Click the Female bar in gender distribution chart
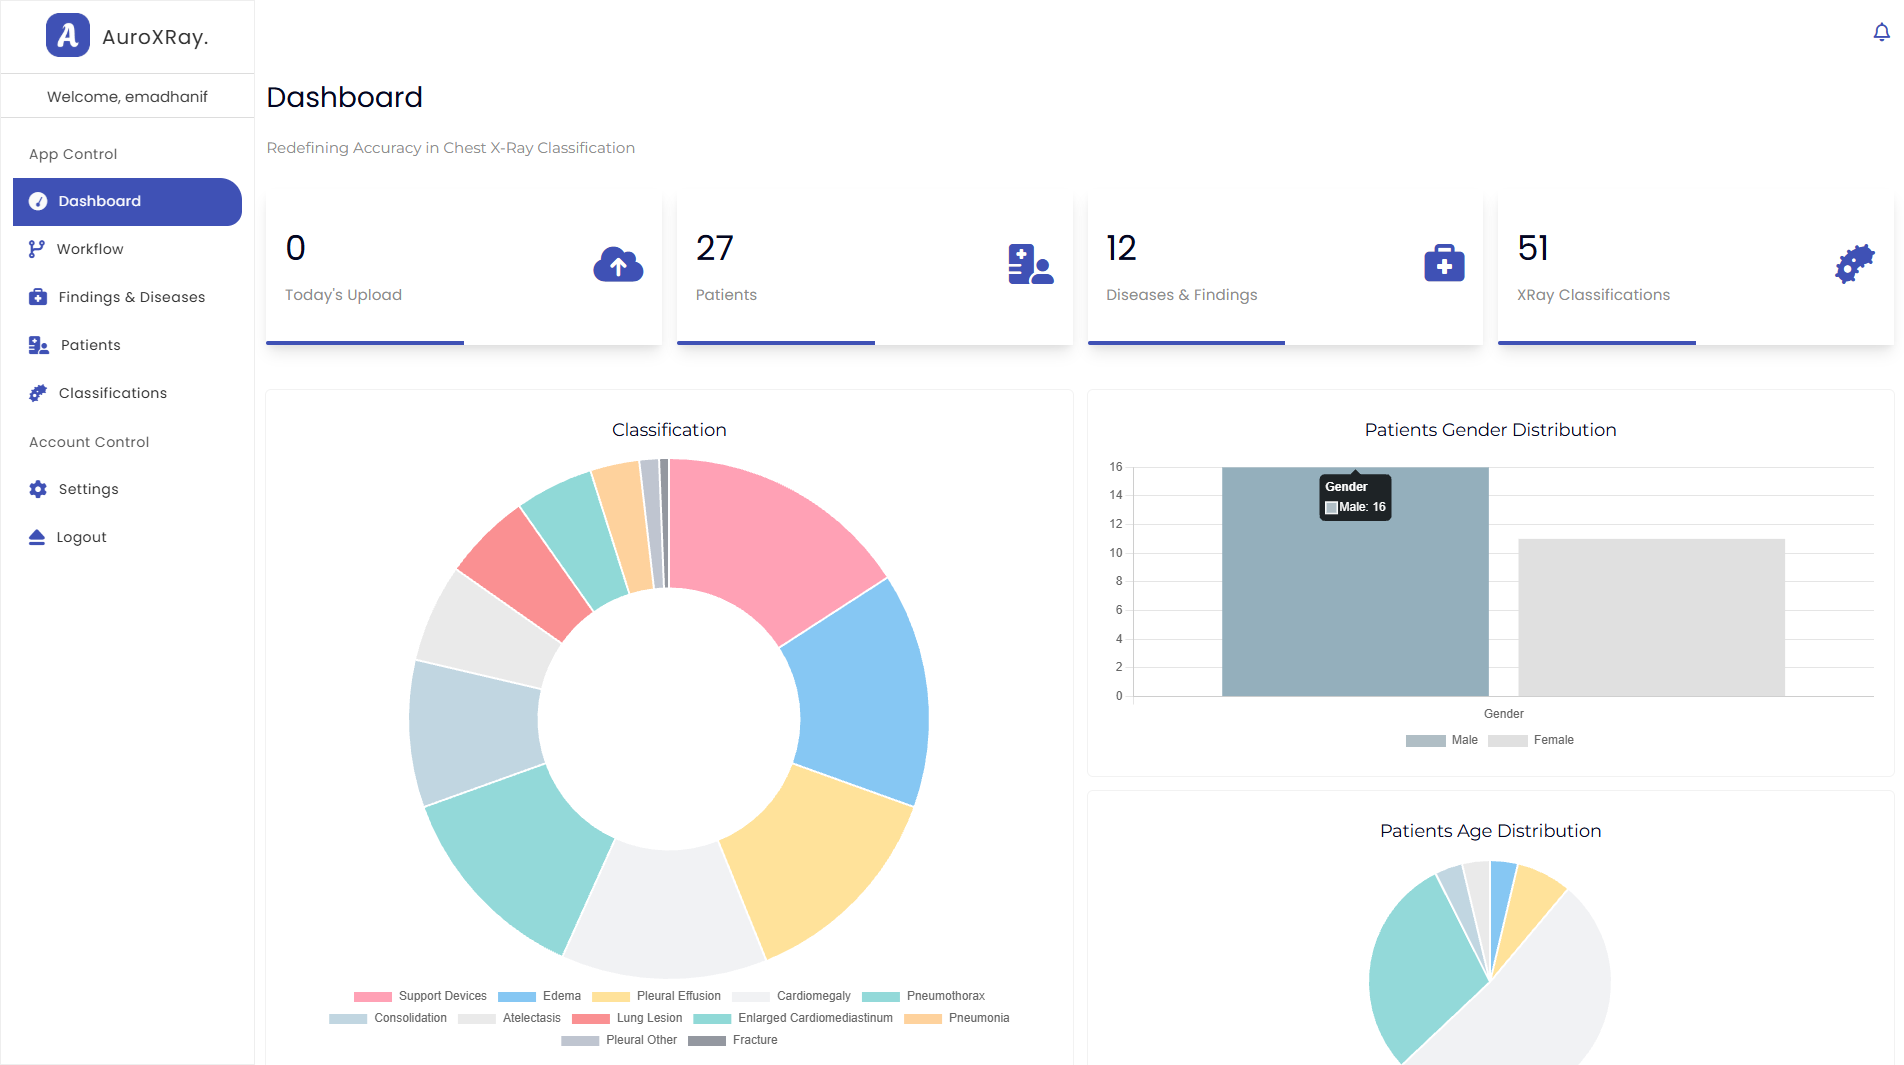This screenshot has height=1065, width=1904. (x=1650, y=617)
